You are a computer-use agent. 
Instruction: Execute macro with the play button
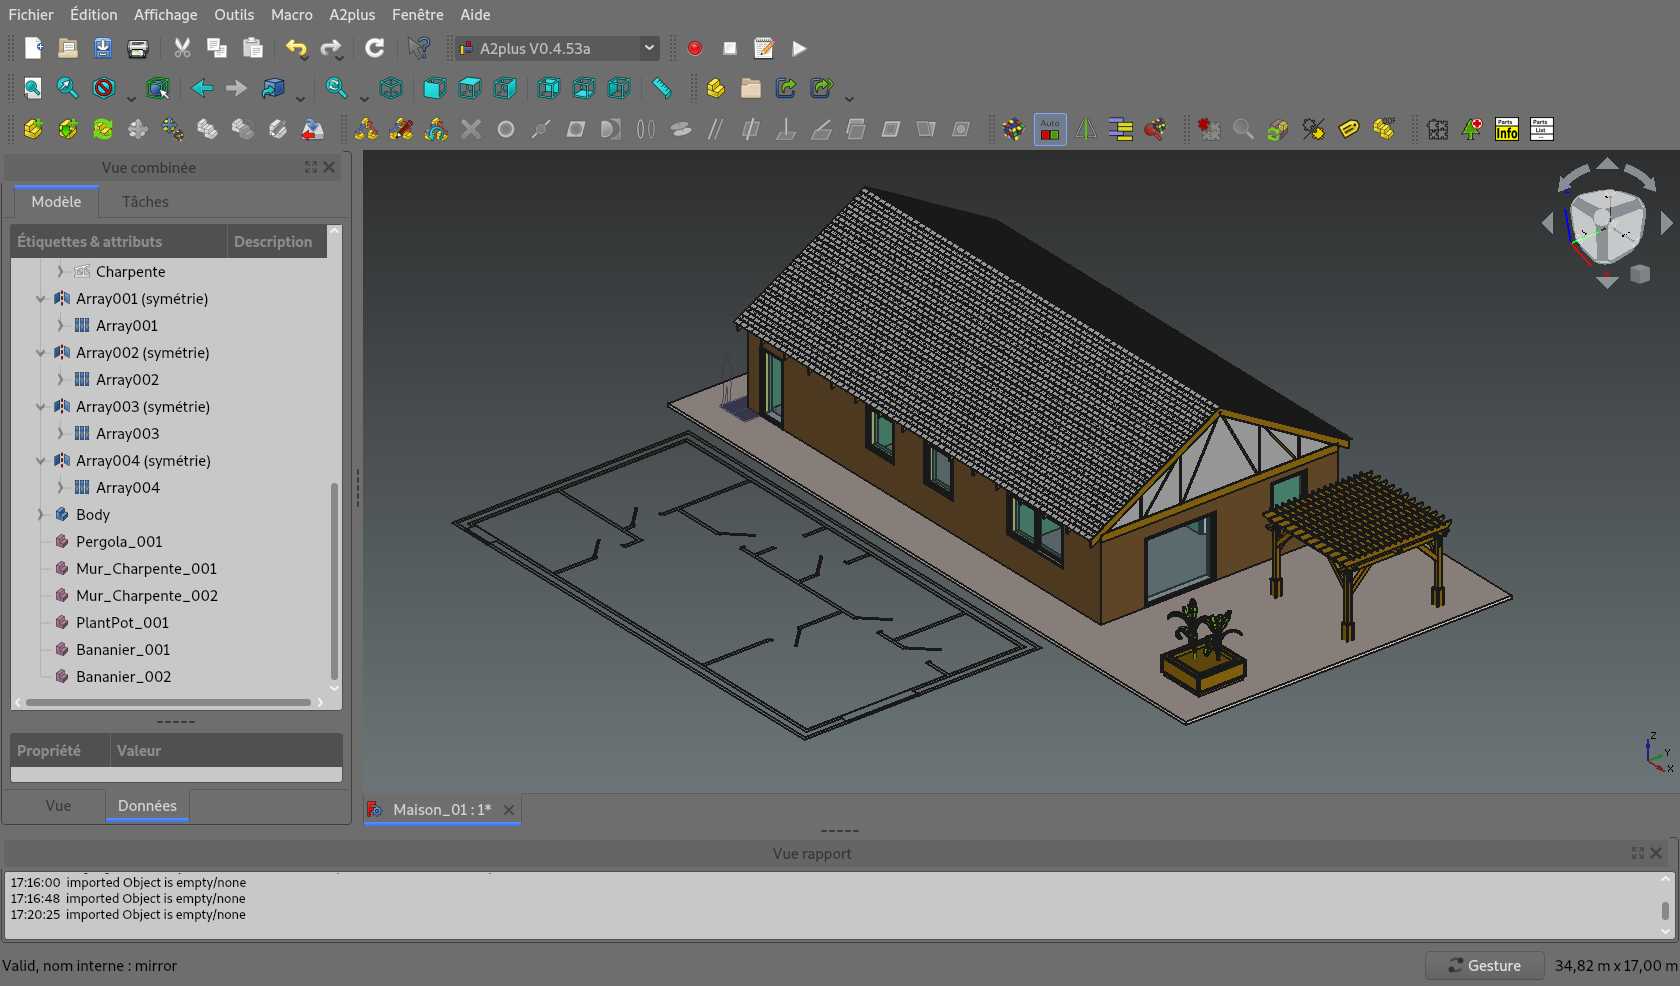coord(799,48)
